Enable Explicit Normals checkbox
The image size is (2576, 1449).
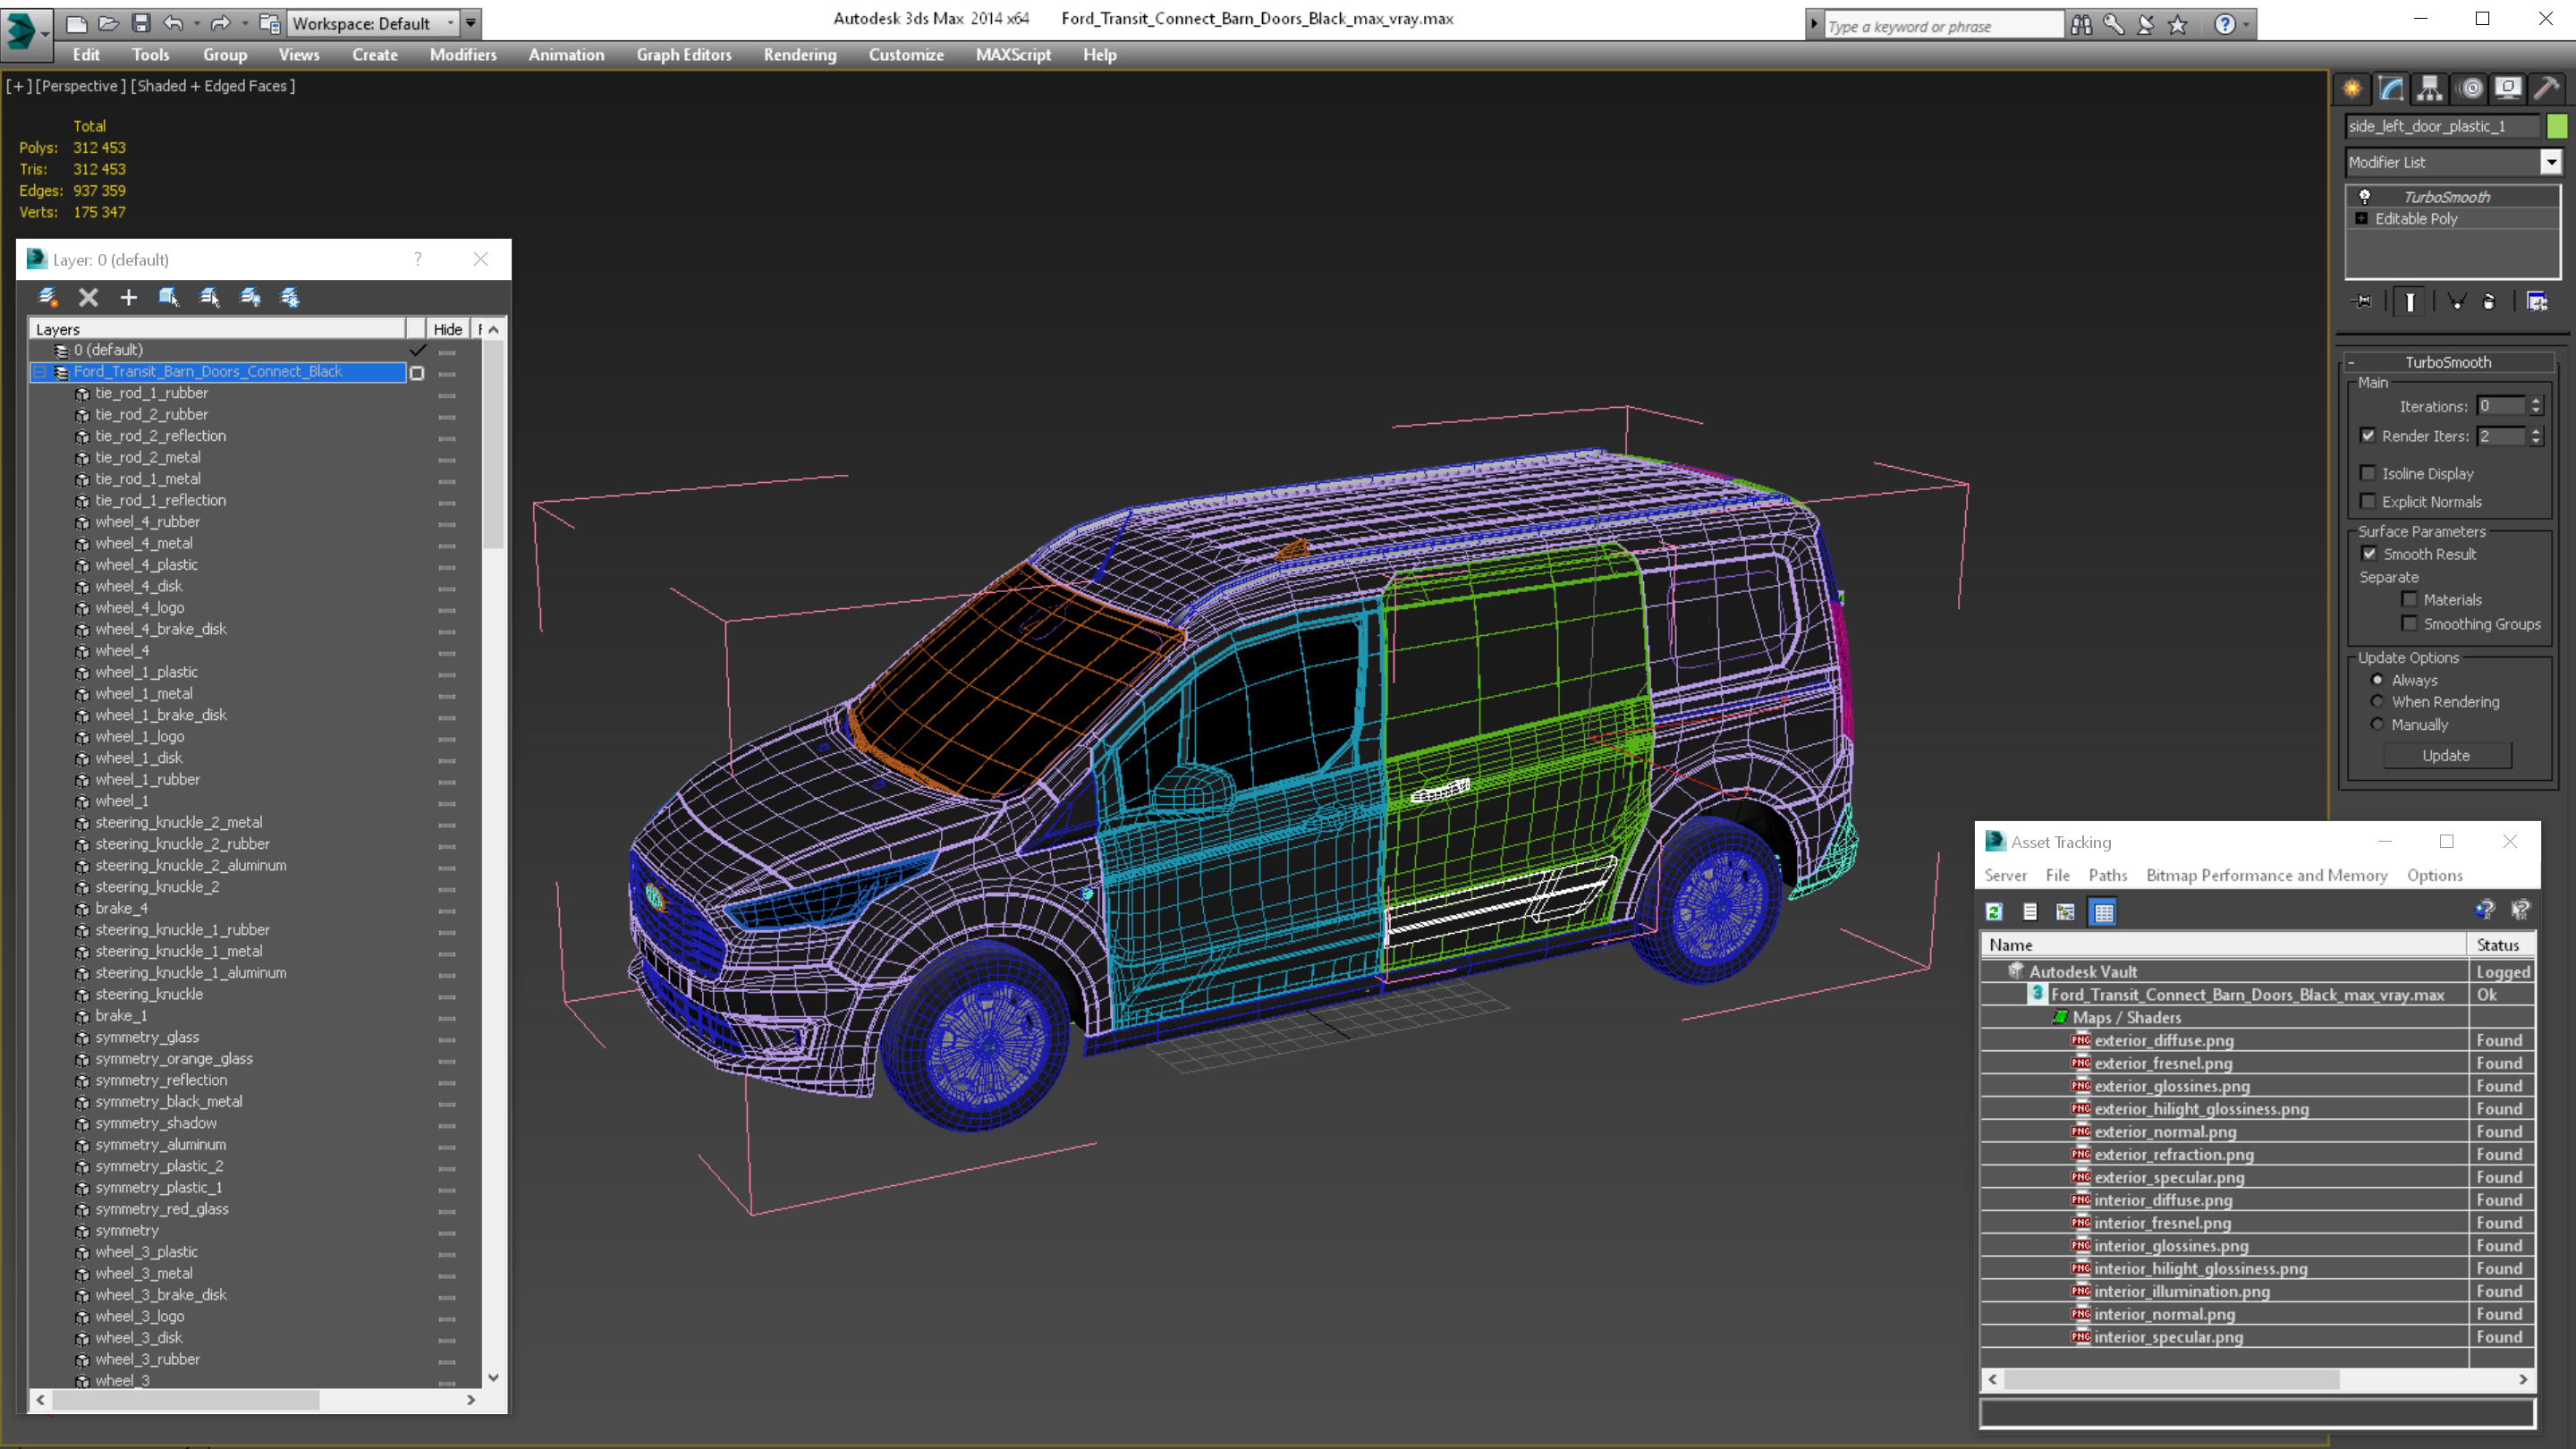(x=2368, y=502)
